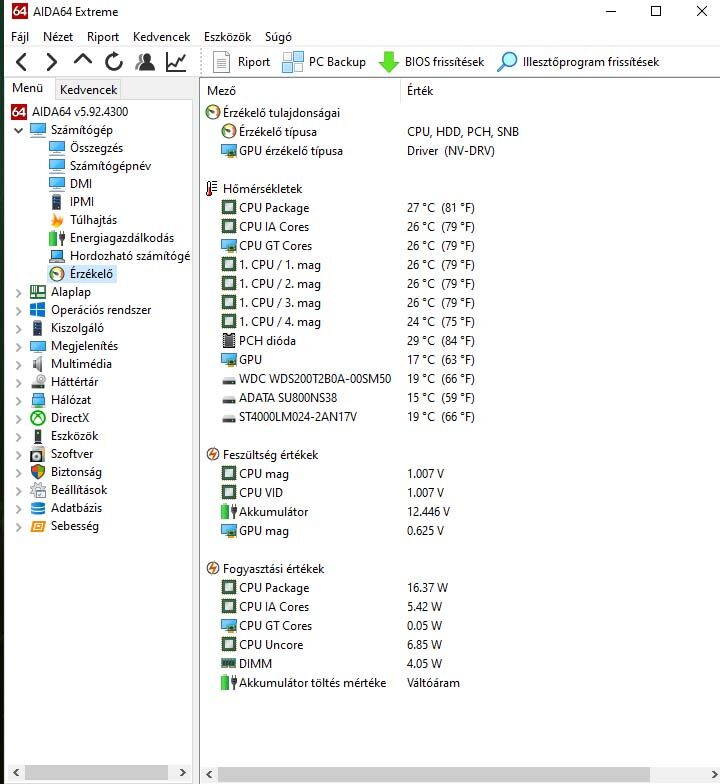Click the Sebesség benchmark icon
720x784 pixels.
[38, 526]
